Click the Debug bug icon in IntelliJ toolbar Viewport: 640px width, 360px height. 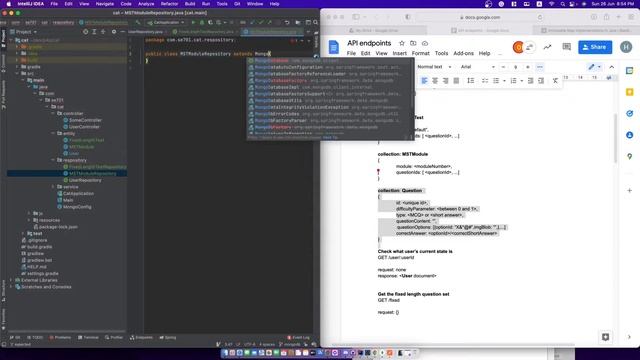click(x=202, y=22)
